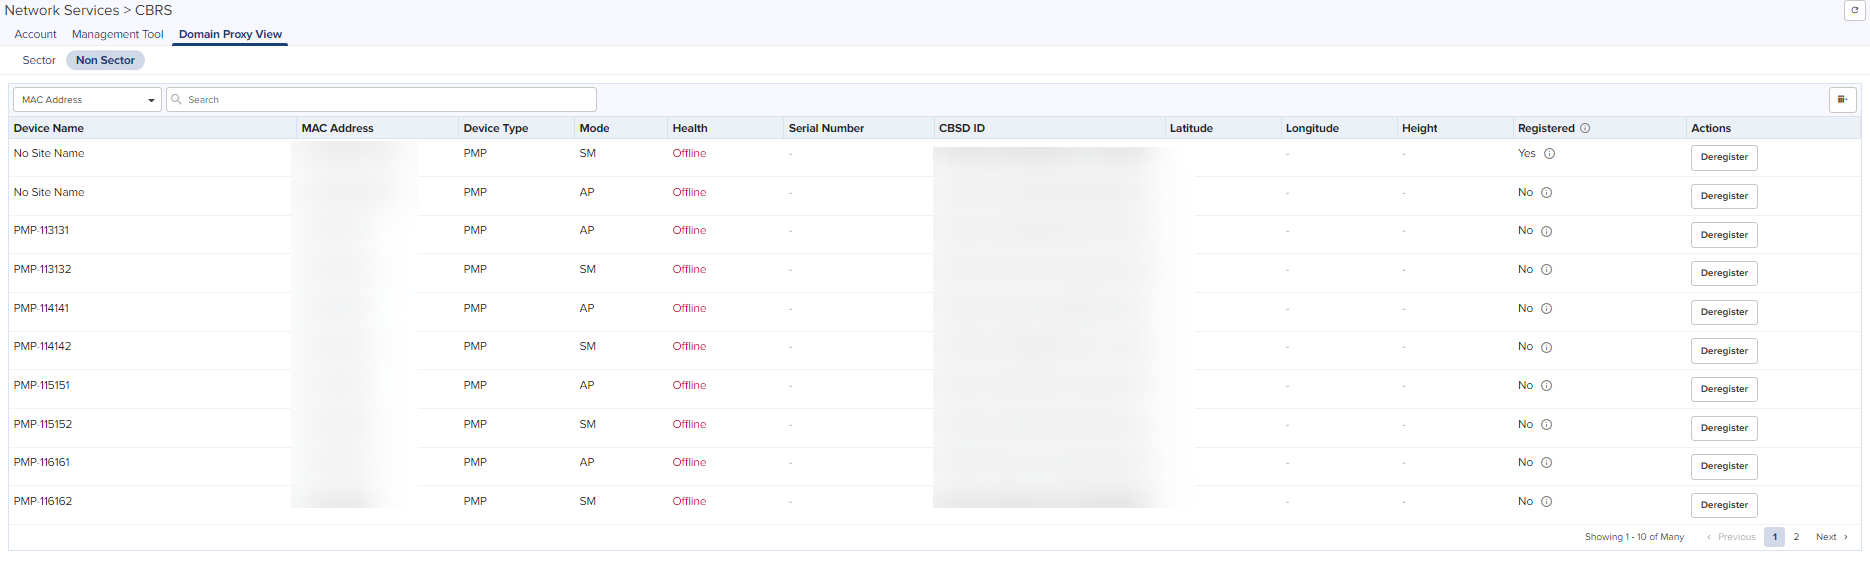Click info icon in PMP-115152 Registered cell
The height and width of the screenshot is (565, 1870).
coord(1546,425)
